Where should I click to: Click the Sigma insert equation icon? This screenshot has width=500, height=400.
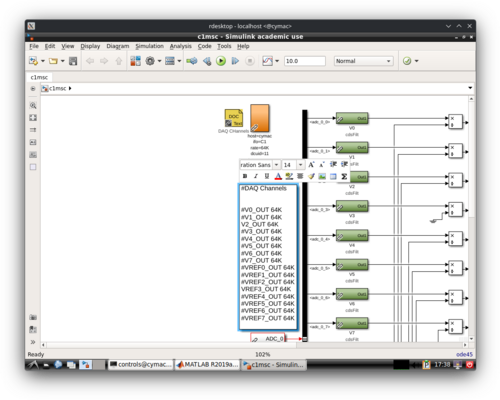[344, 176]
